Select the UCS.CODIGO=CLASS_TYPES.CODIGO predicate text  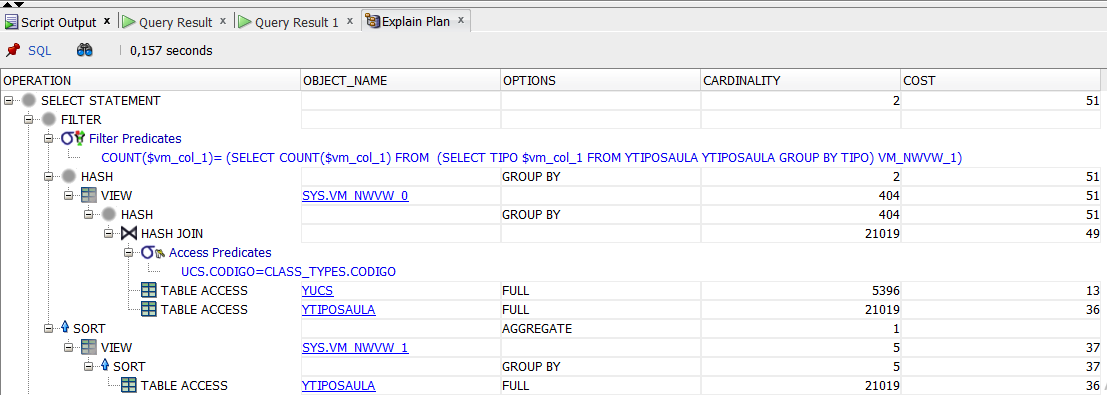pos(288,271)
